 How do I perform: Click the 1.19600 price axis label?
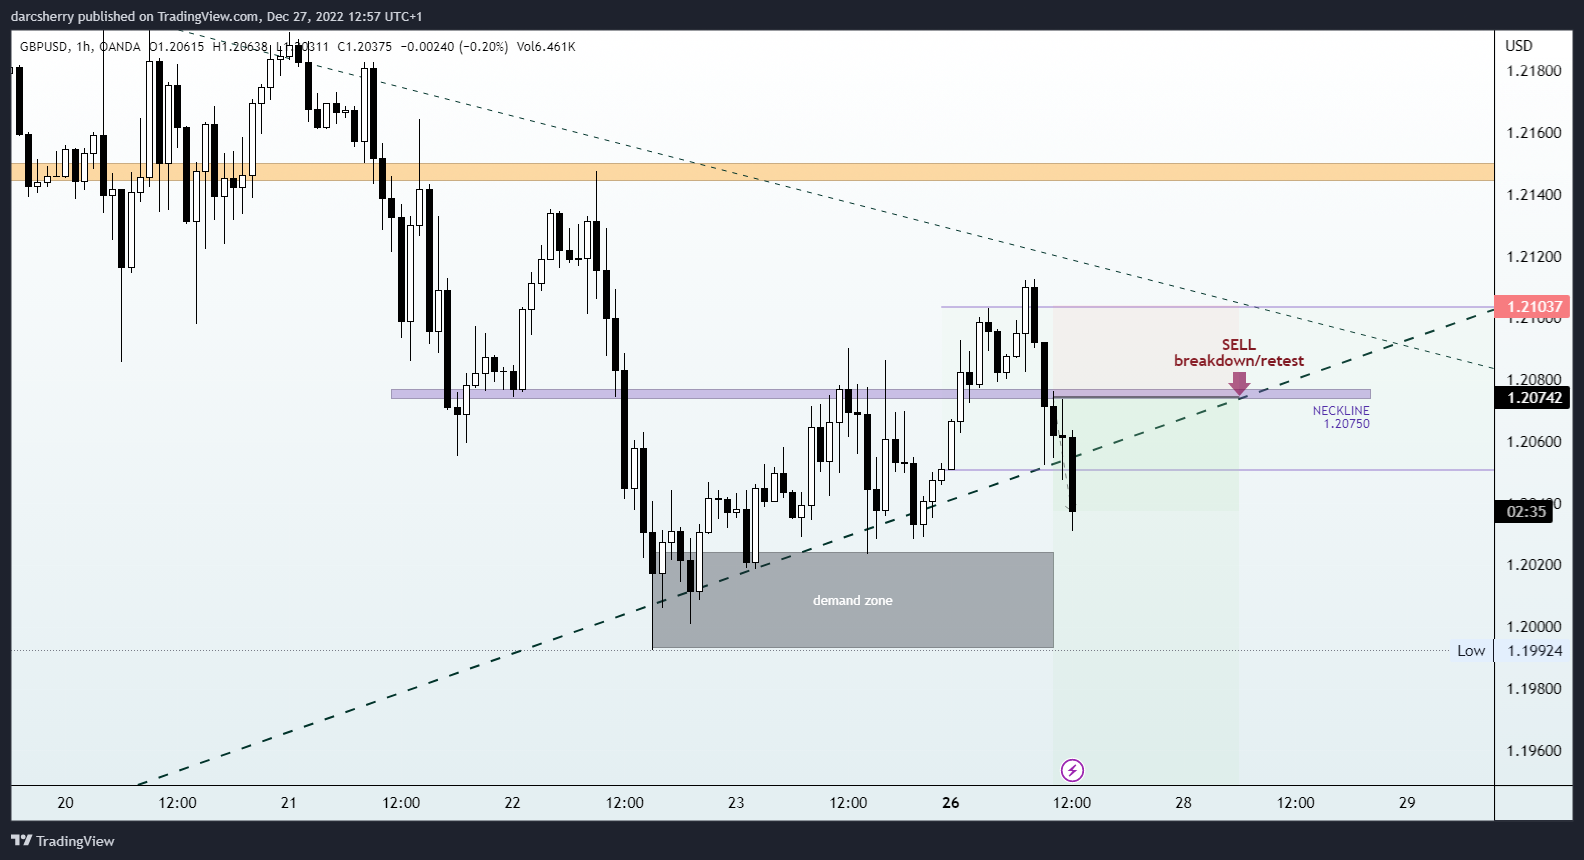point(1534,751)
